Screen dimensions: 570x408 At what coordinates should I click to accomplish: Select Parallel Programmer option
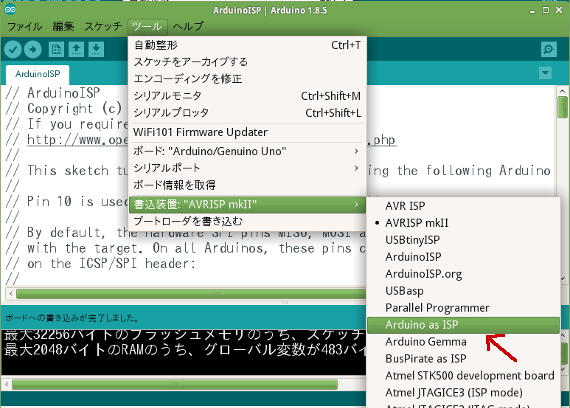463,308
